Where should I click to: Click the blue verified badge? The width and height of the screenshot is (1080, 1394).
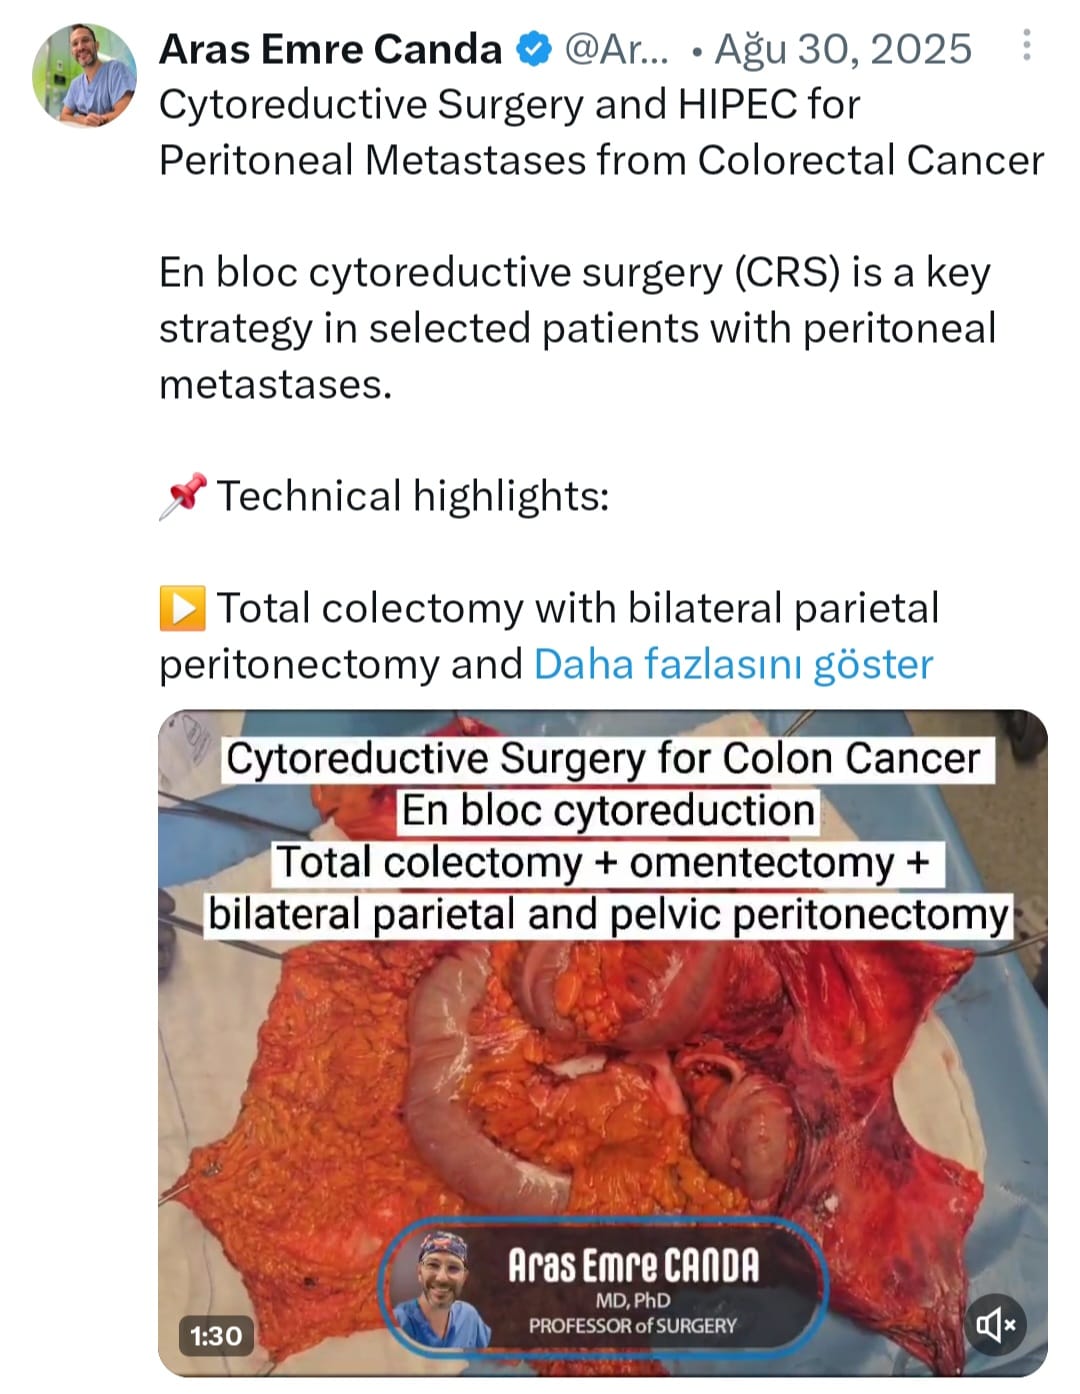533,49
